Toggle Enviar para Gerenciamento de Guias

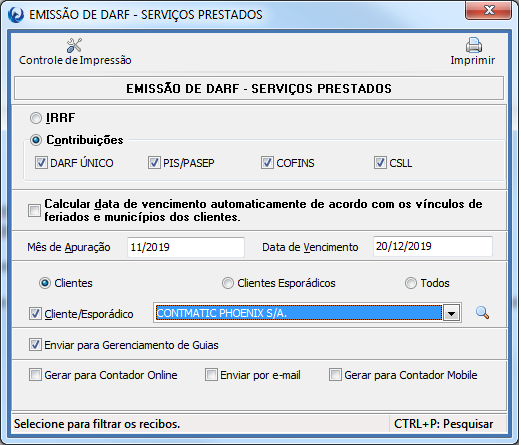[35, 345]
